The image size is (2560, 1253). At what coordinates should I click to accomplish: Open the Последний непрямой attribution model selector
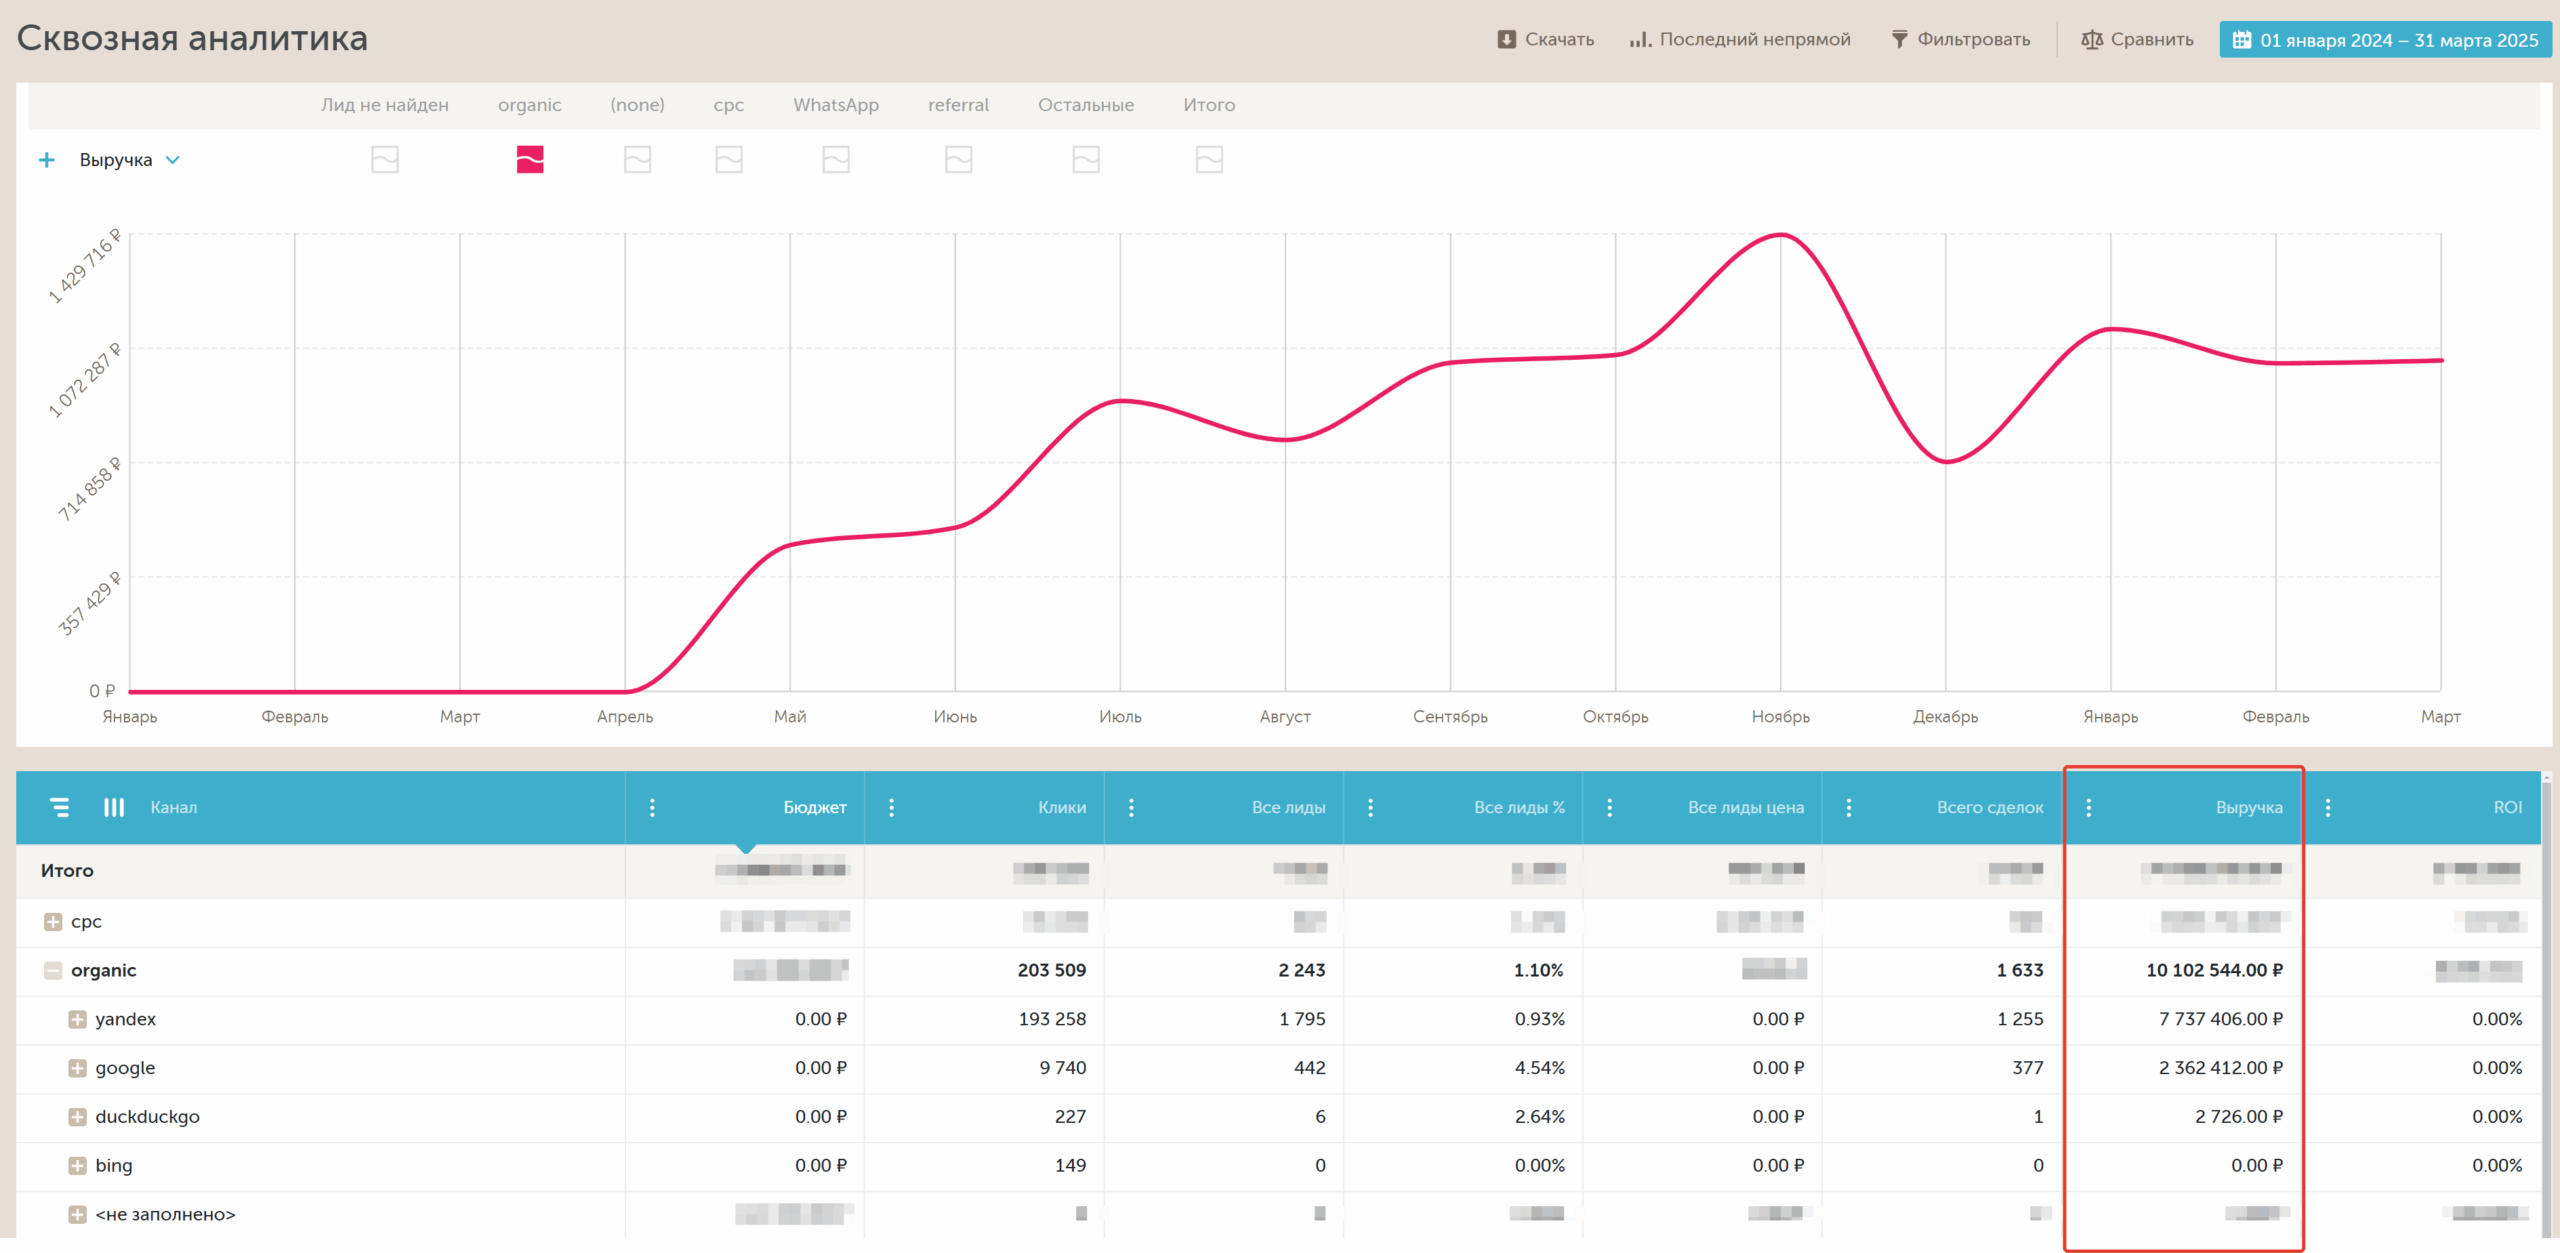point(1740,40)
